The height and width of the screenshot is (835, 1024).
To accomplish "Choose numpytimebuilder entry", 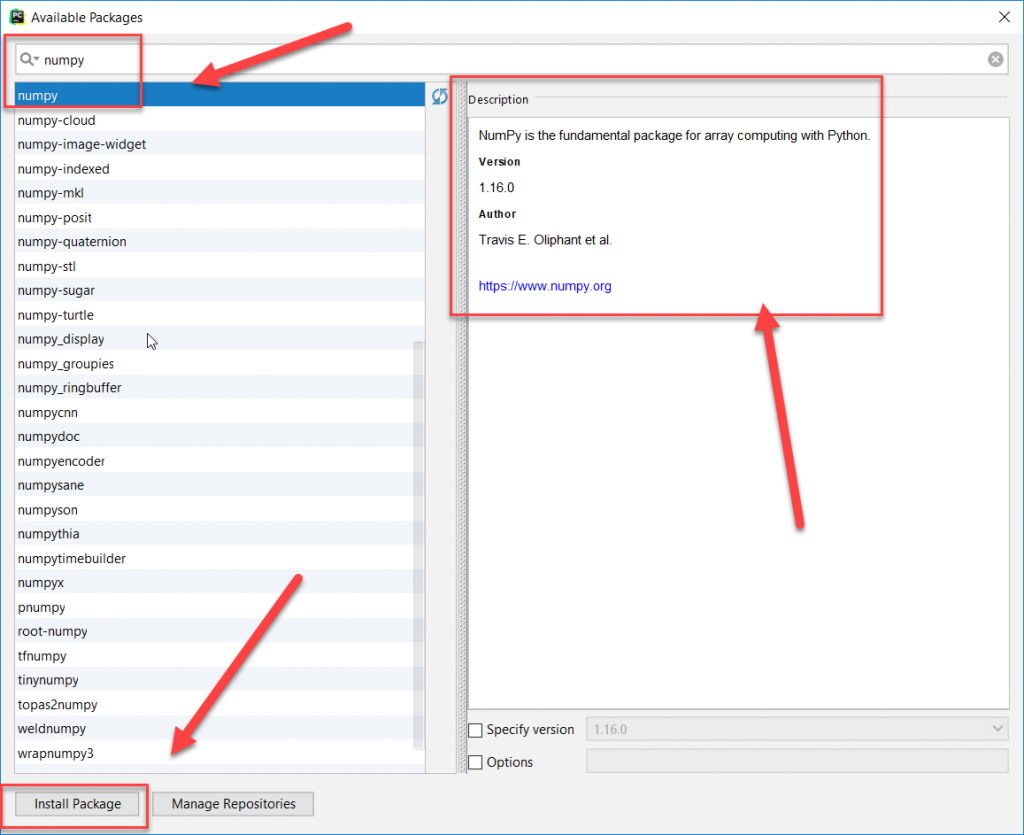I will point(220,558).
